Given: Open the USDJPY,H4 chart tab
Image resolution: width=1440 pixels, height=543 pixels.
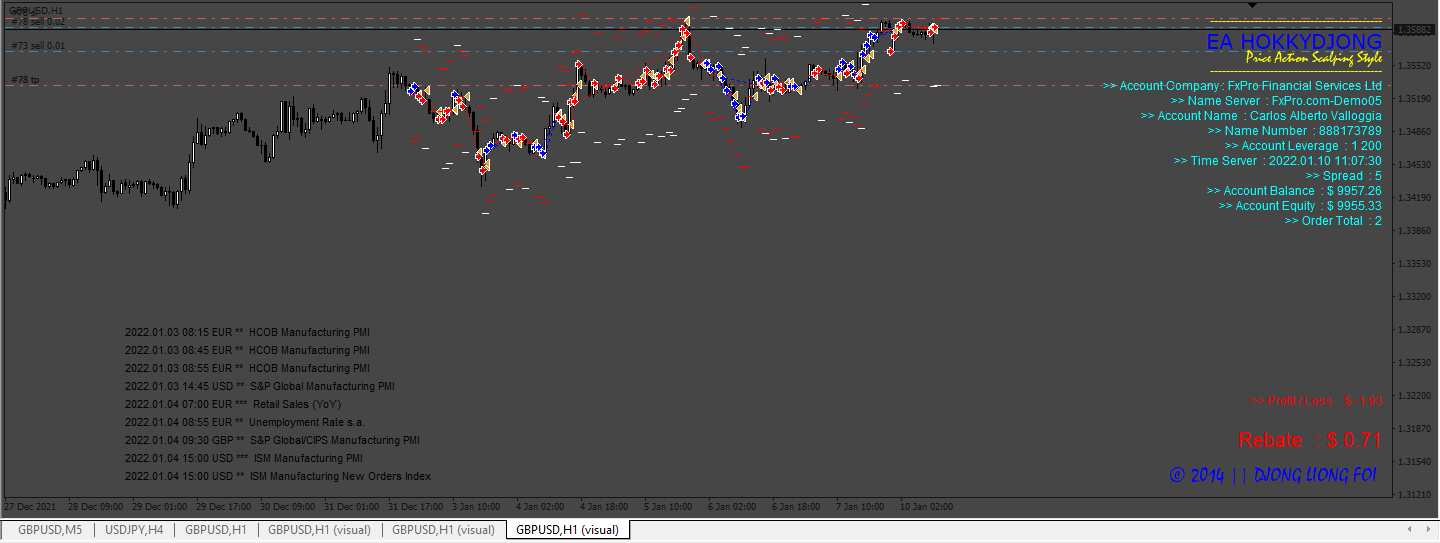Looking at the screenshot, I should [134, 530].
